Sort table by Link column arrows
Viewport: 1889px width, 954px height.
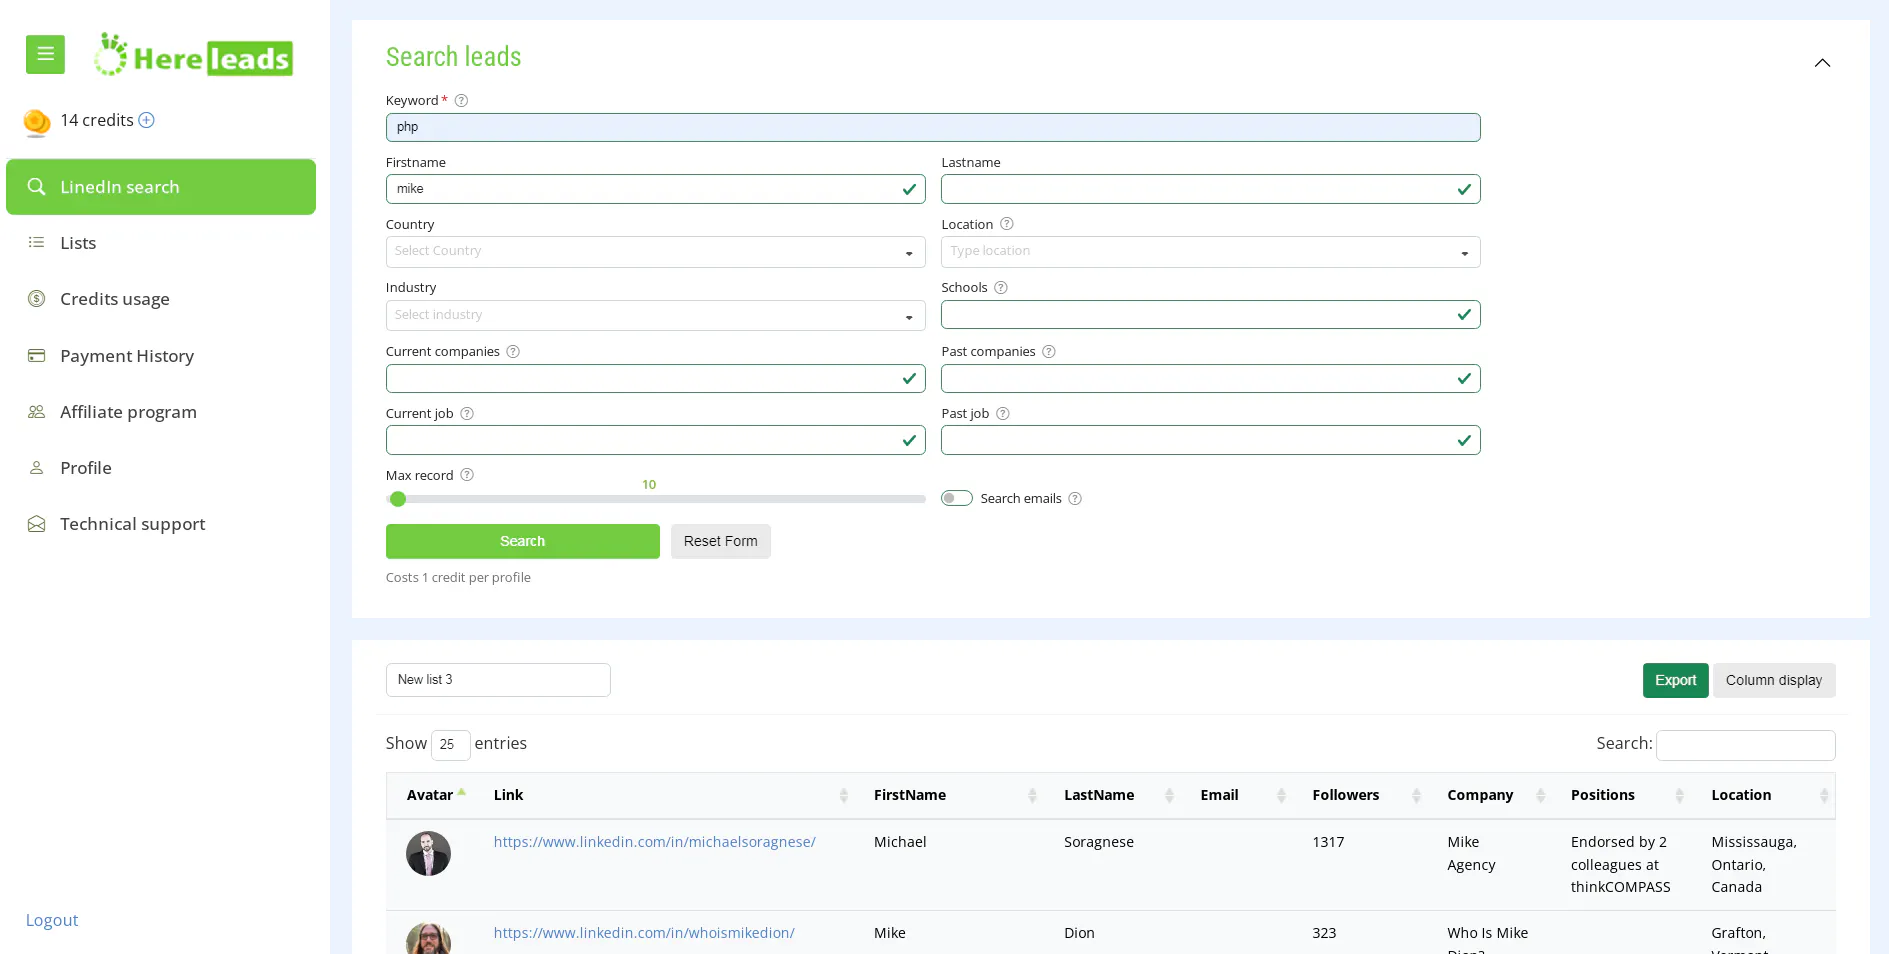click(x=843, y=796)
